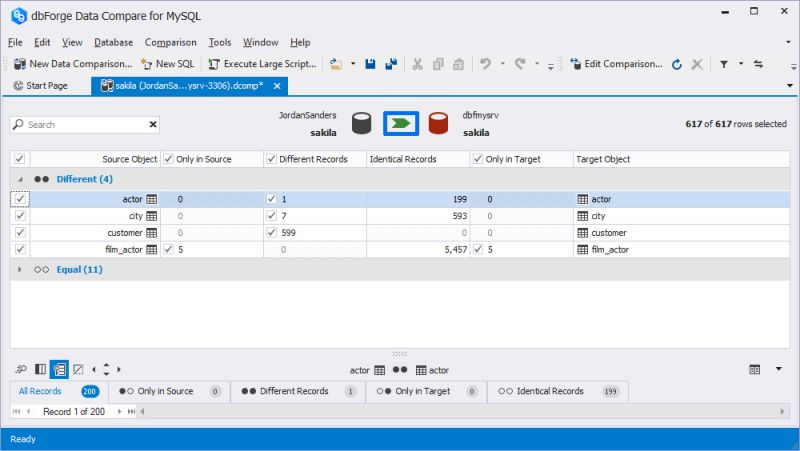Open the Comparison menu
Screen dimensions: 800x451
click(x=170, y=42)
